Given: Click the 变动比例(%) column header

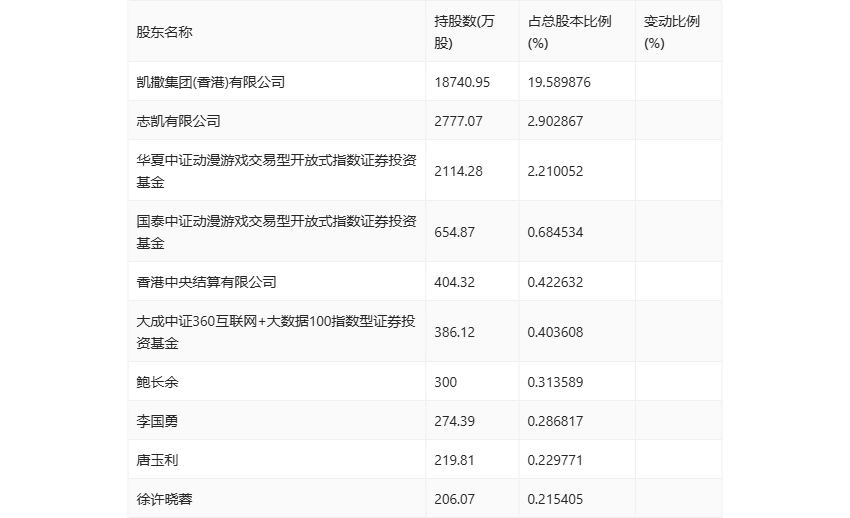Looking at the screenshot, I should coord(672,32).
